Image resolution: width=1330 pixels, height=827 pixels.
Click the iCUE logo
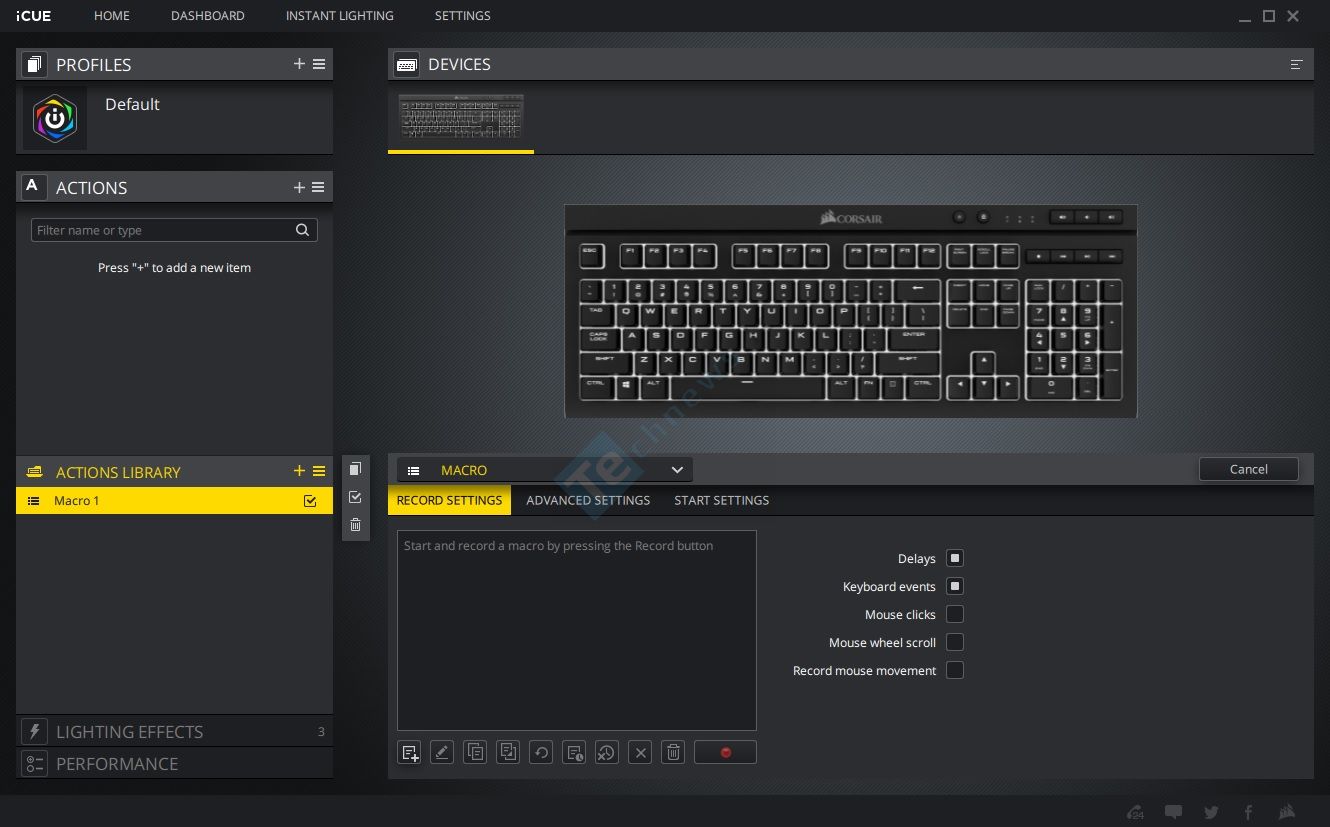(34, 16)
